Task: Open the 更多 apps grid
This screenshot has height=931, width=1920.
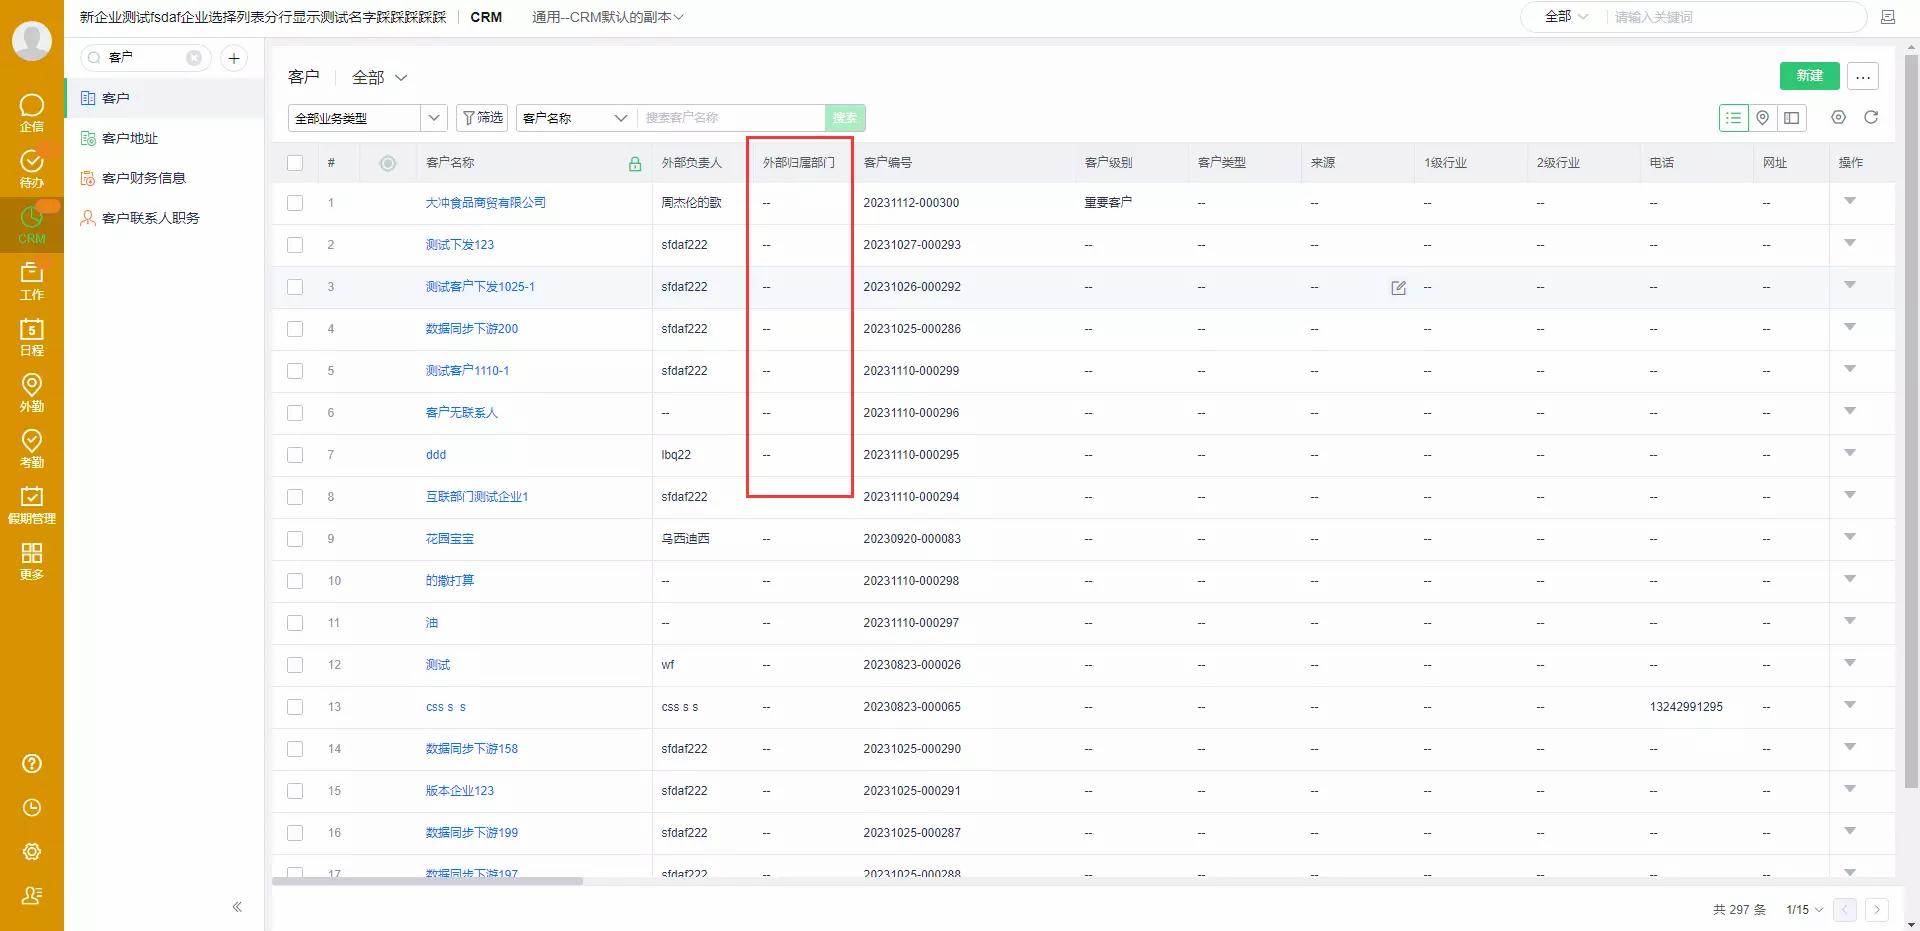Action: tap(32, 560)
